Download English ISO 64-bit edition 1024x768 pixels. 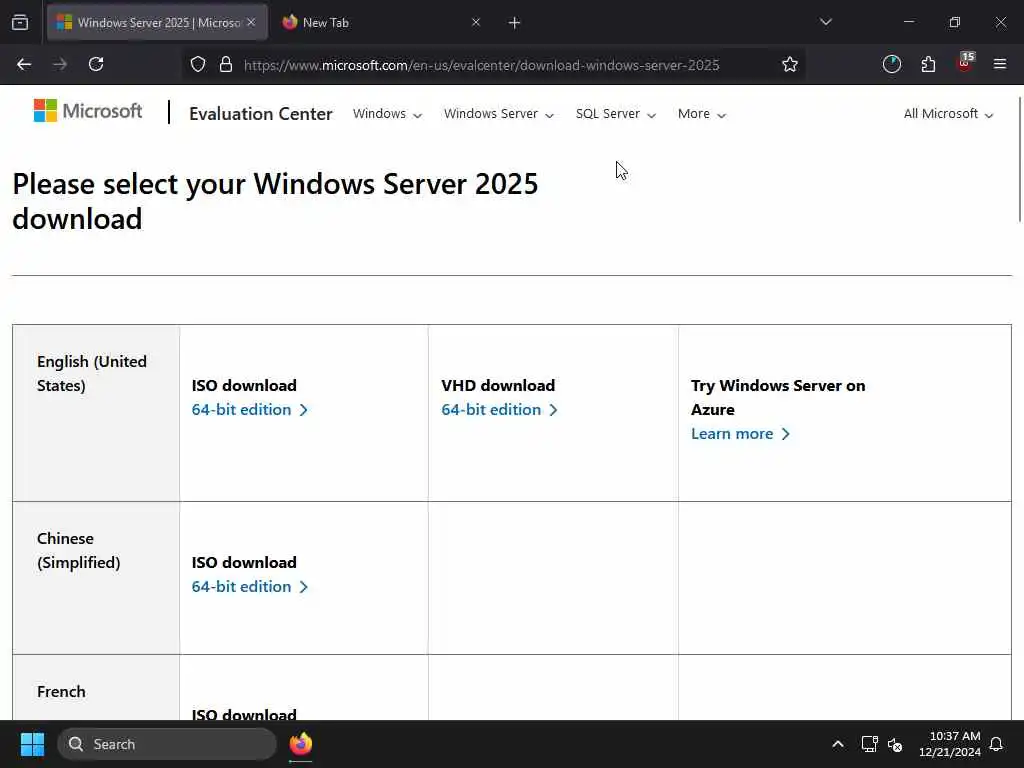pyautogui.click(x=249, y=409)
